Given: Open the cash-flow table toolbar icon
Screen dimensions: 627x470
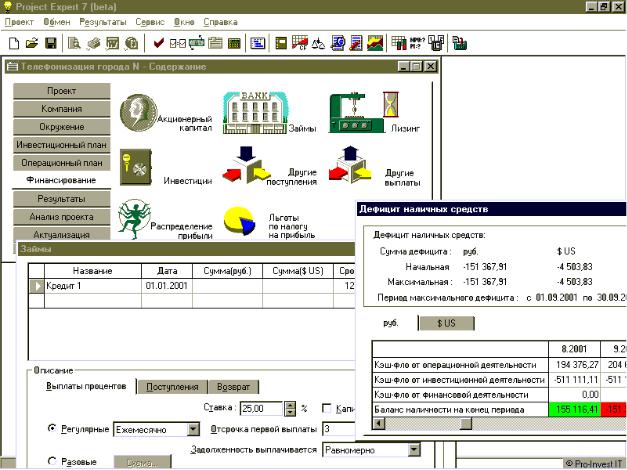Looking at the screenshot, I should [x=300, y=43].
